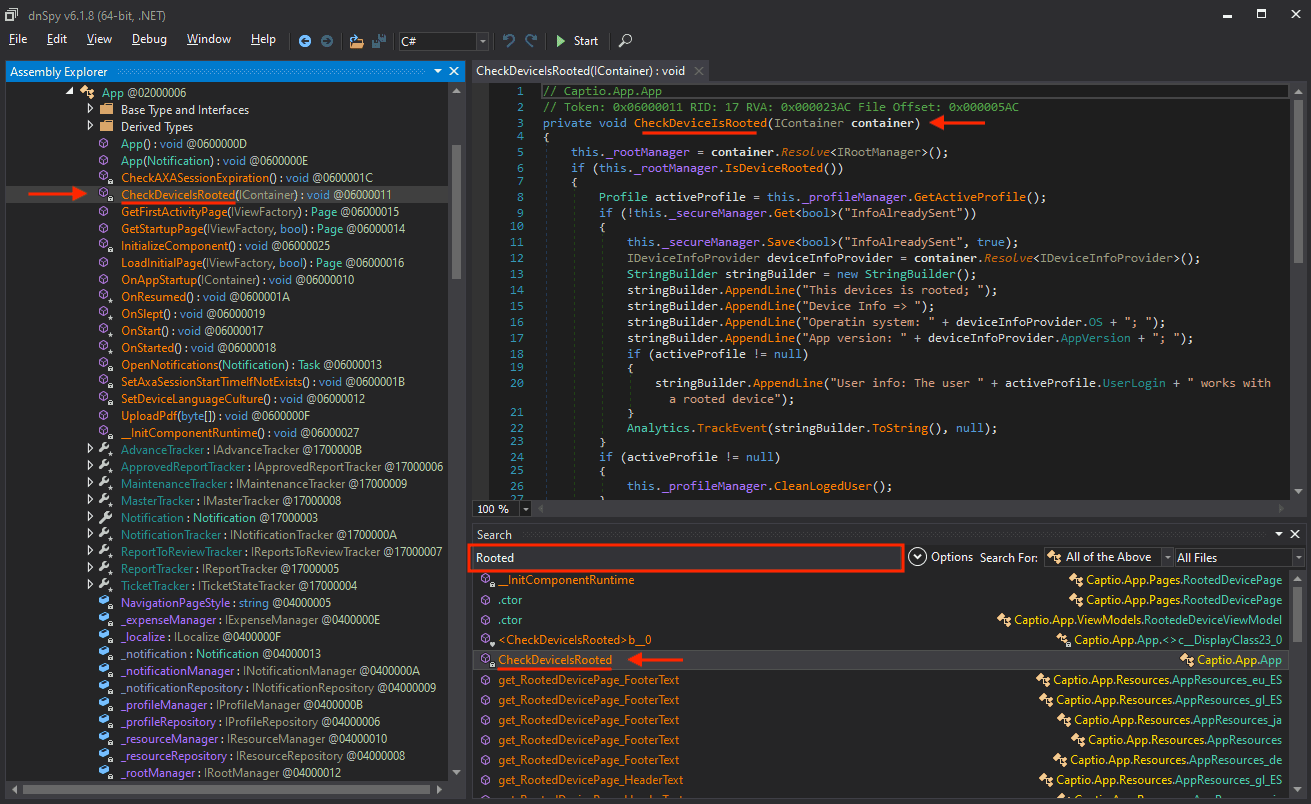Select CheckDeviceIsRooted(IContainer) in Assembly Explorer

[x=256, y=194]
